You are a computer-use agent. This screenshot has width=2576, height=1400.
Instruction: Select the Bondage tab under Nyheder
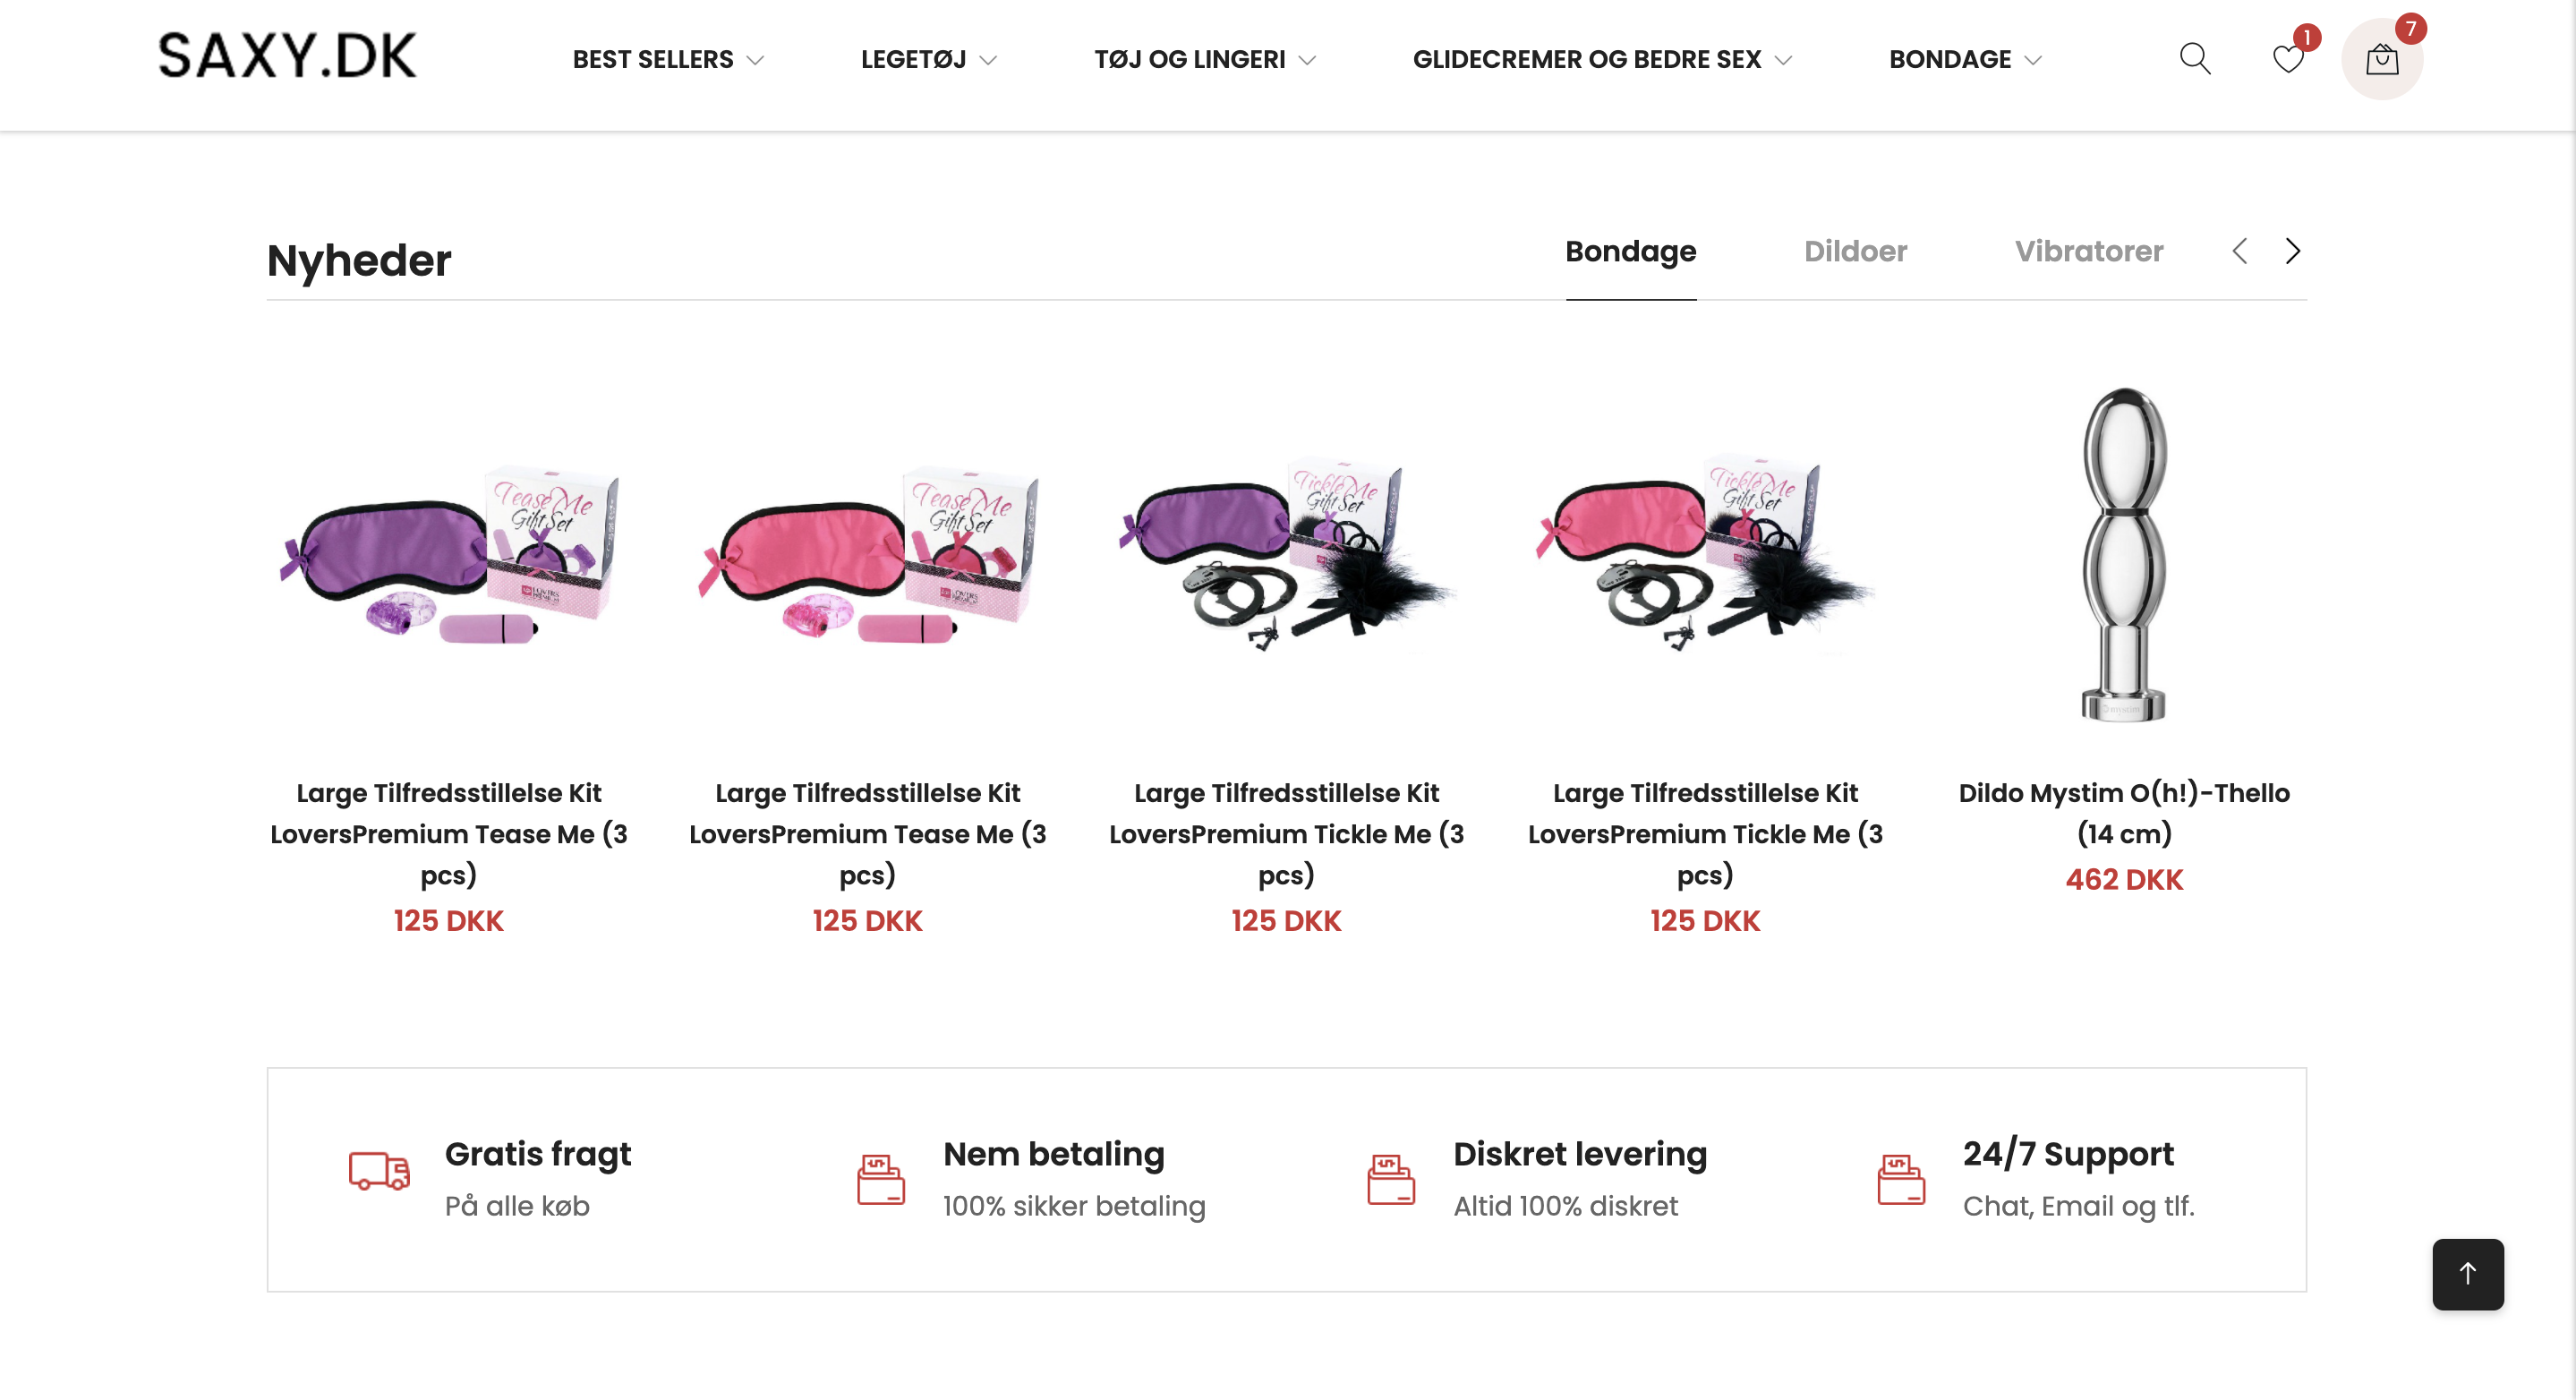tap(1630, 251)
